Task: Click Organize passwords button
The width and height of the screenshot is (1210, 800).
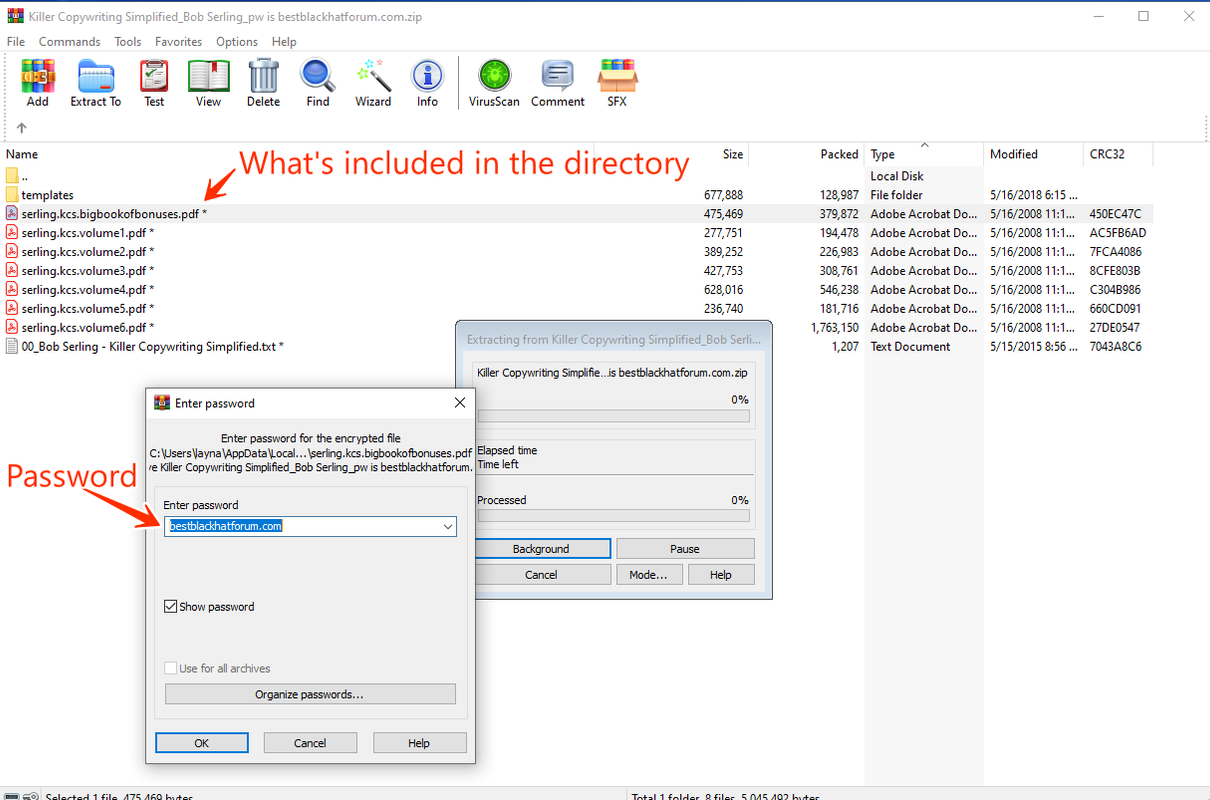Action: pos(310,694)
